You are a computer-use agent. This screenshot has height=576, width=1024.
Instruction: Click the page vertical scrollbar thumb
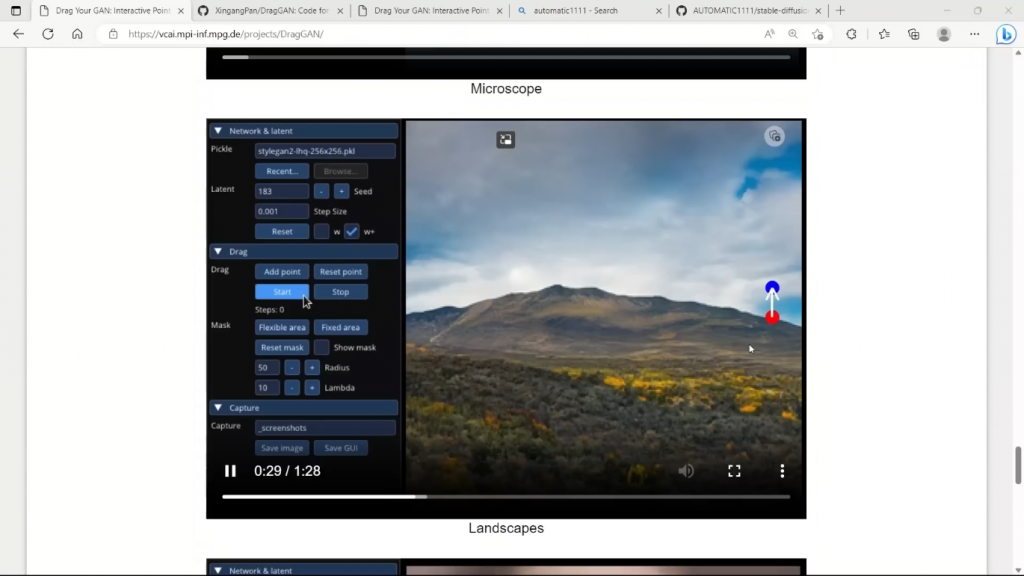pyautogui.click(x=1017, y=466)
